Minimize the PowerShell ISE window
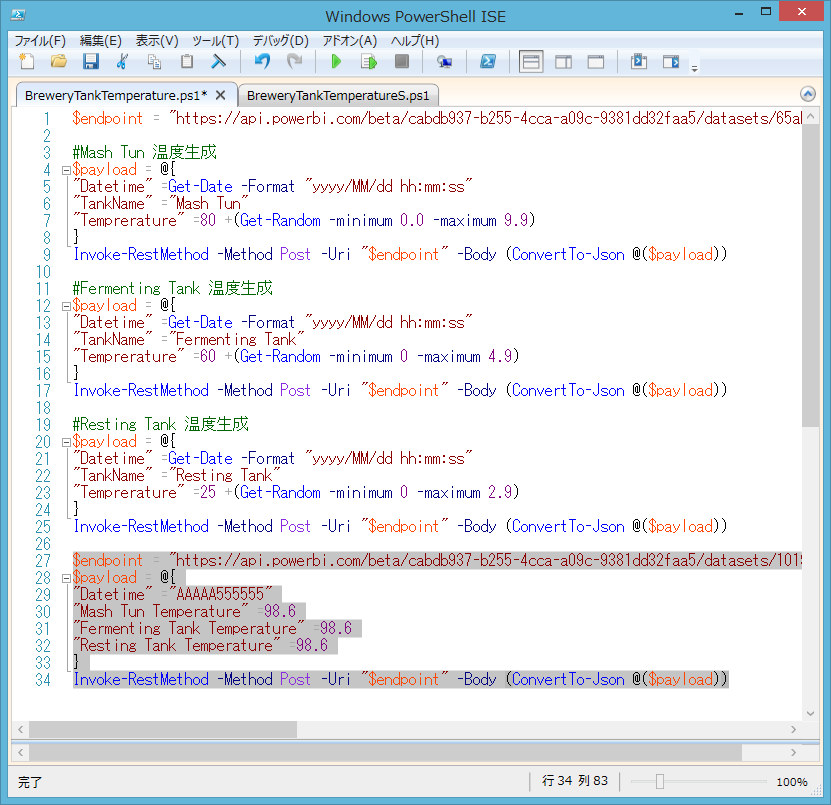The height and width of the screenshot is (805, 831). tap(739, 13)
